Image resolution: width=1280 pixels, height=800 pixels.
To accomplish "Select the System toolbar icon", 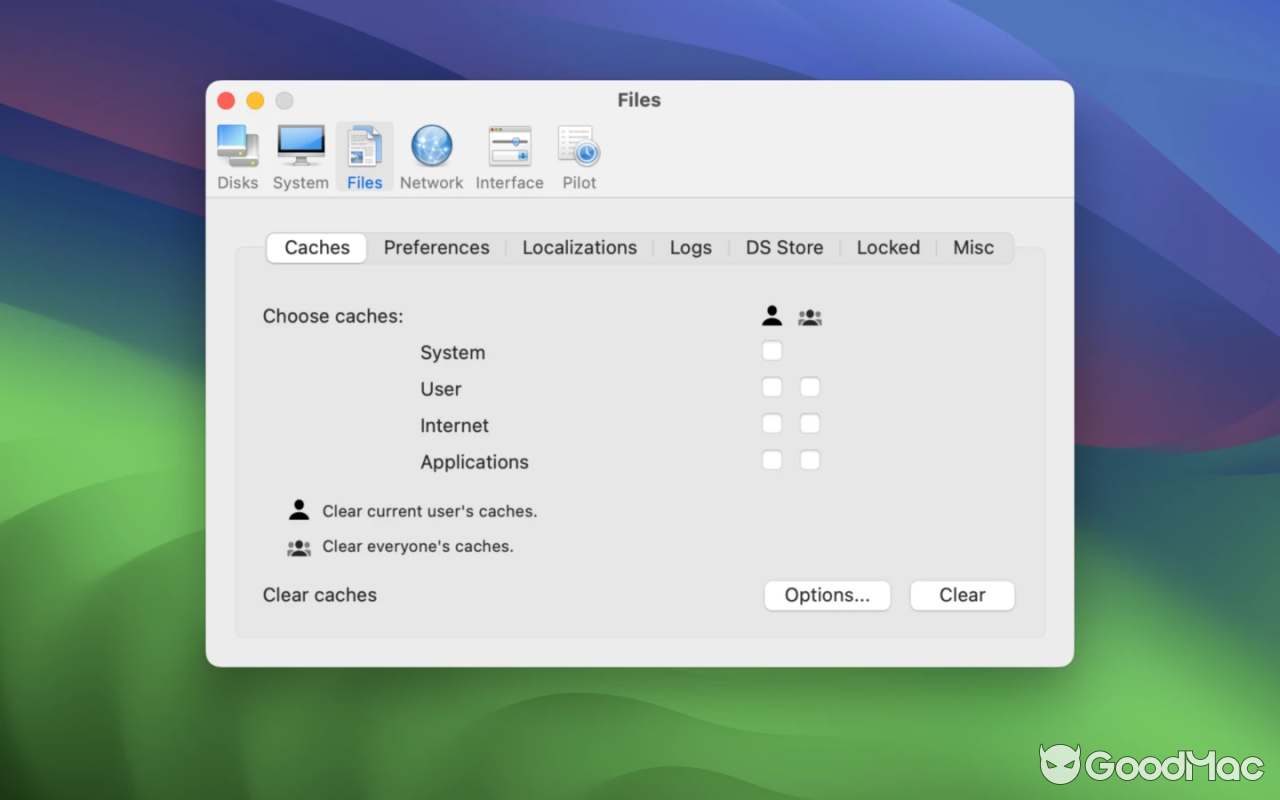I will coord(300,155).
